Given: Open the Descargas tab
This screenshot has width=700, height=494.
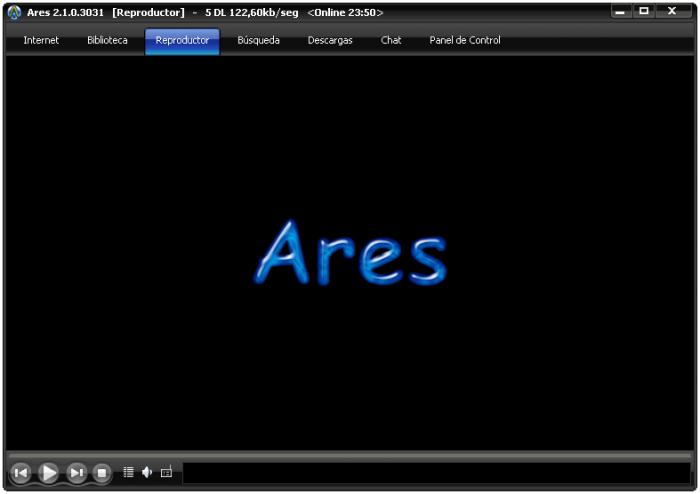Looking at the screenshot, I should tap(330, 41).
